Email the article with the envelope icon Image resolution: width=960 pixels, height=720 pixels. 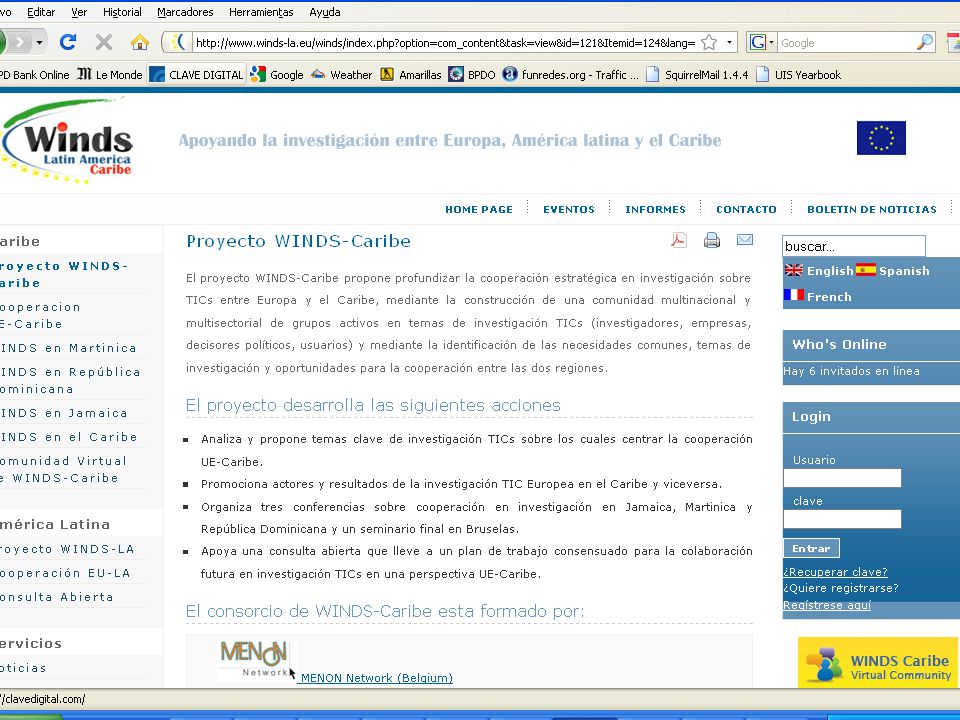click(744, 239)
